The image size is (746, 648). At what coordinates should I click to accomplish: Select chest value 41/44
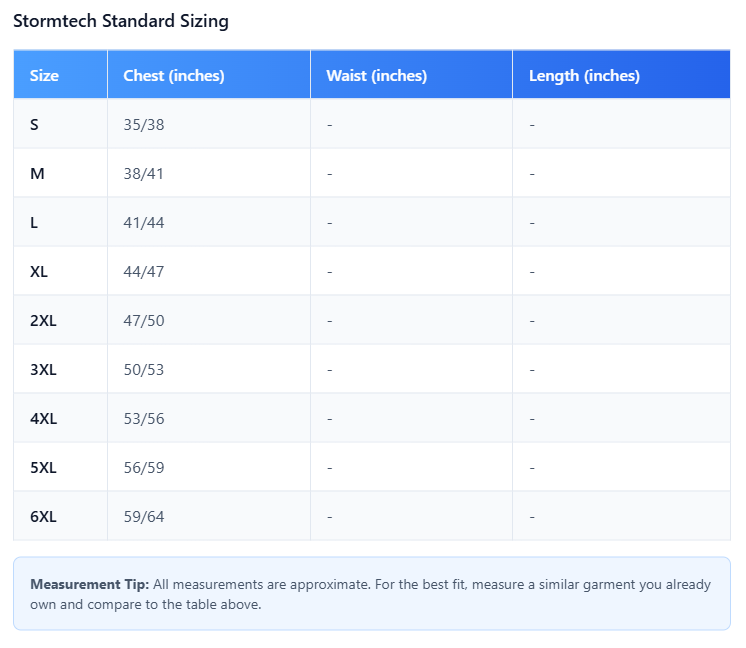pos(144,223)
